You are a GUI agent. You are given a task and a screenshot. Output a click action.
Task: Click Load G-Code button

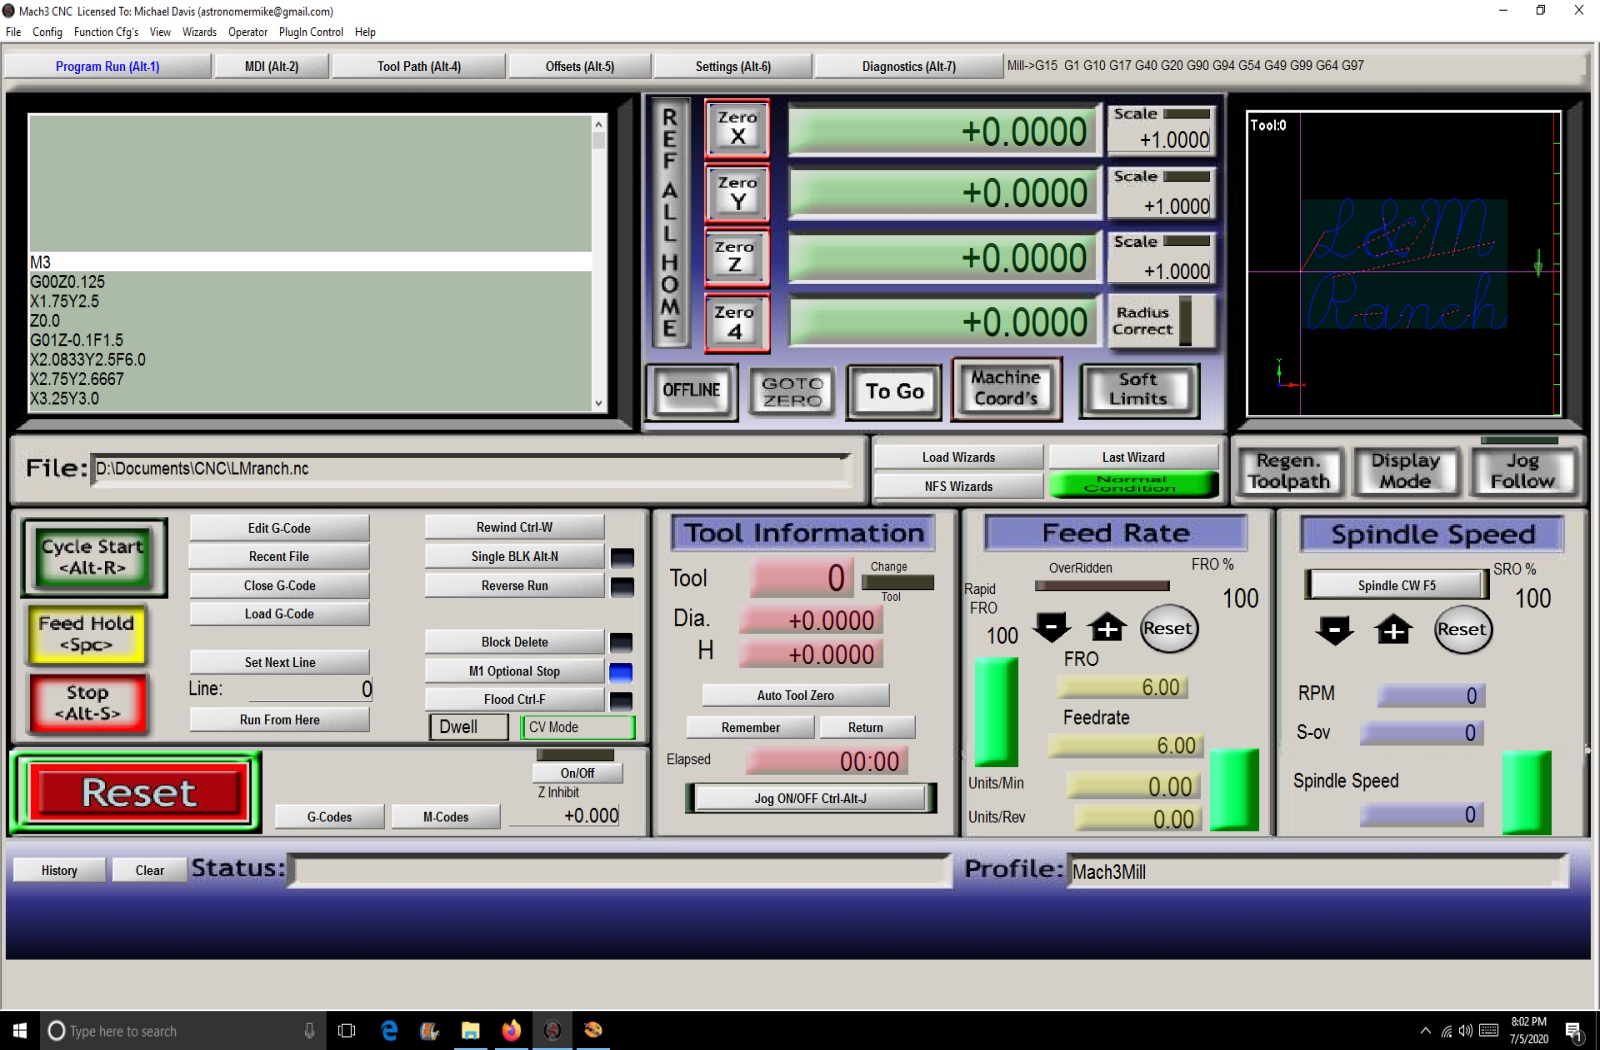point(279,614)
